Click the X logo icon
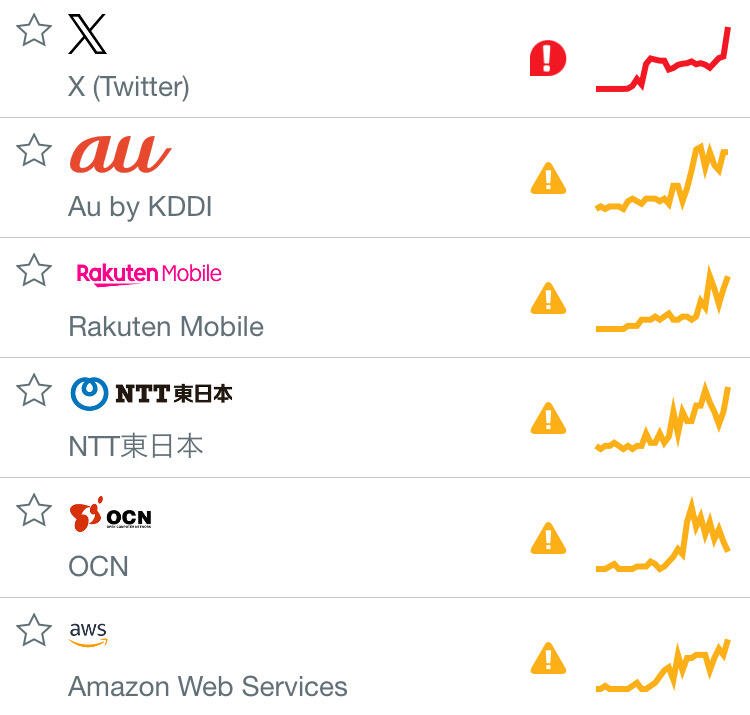 [x=87, y=34]
